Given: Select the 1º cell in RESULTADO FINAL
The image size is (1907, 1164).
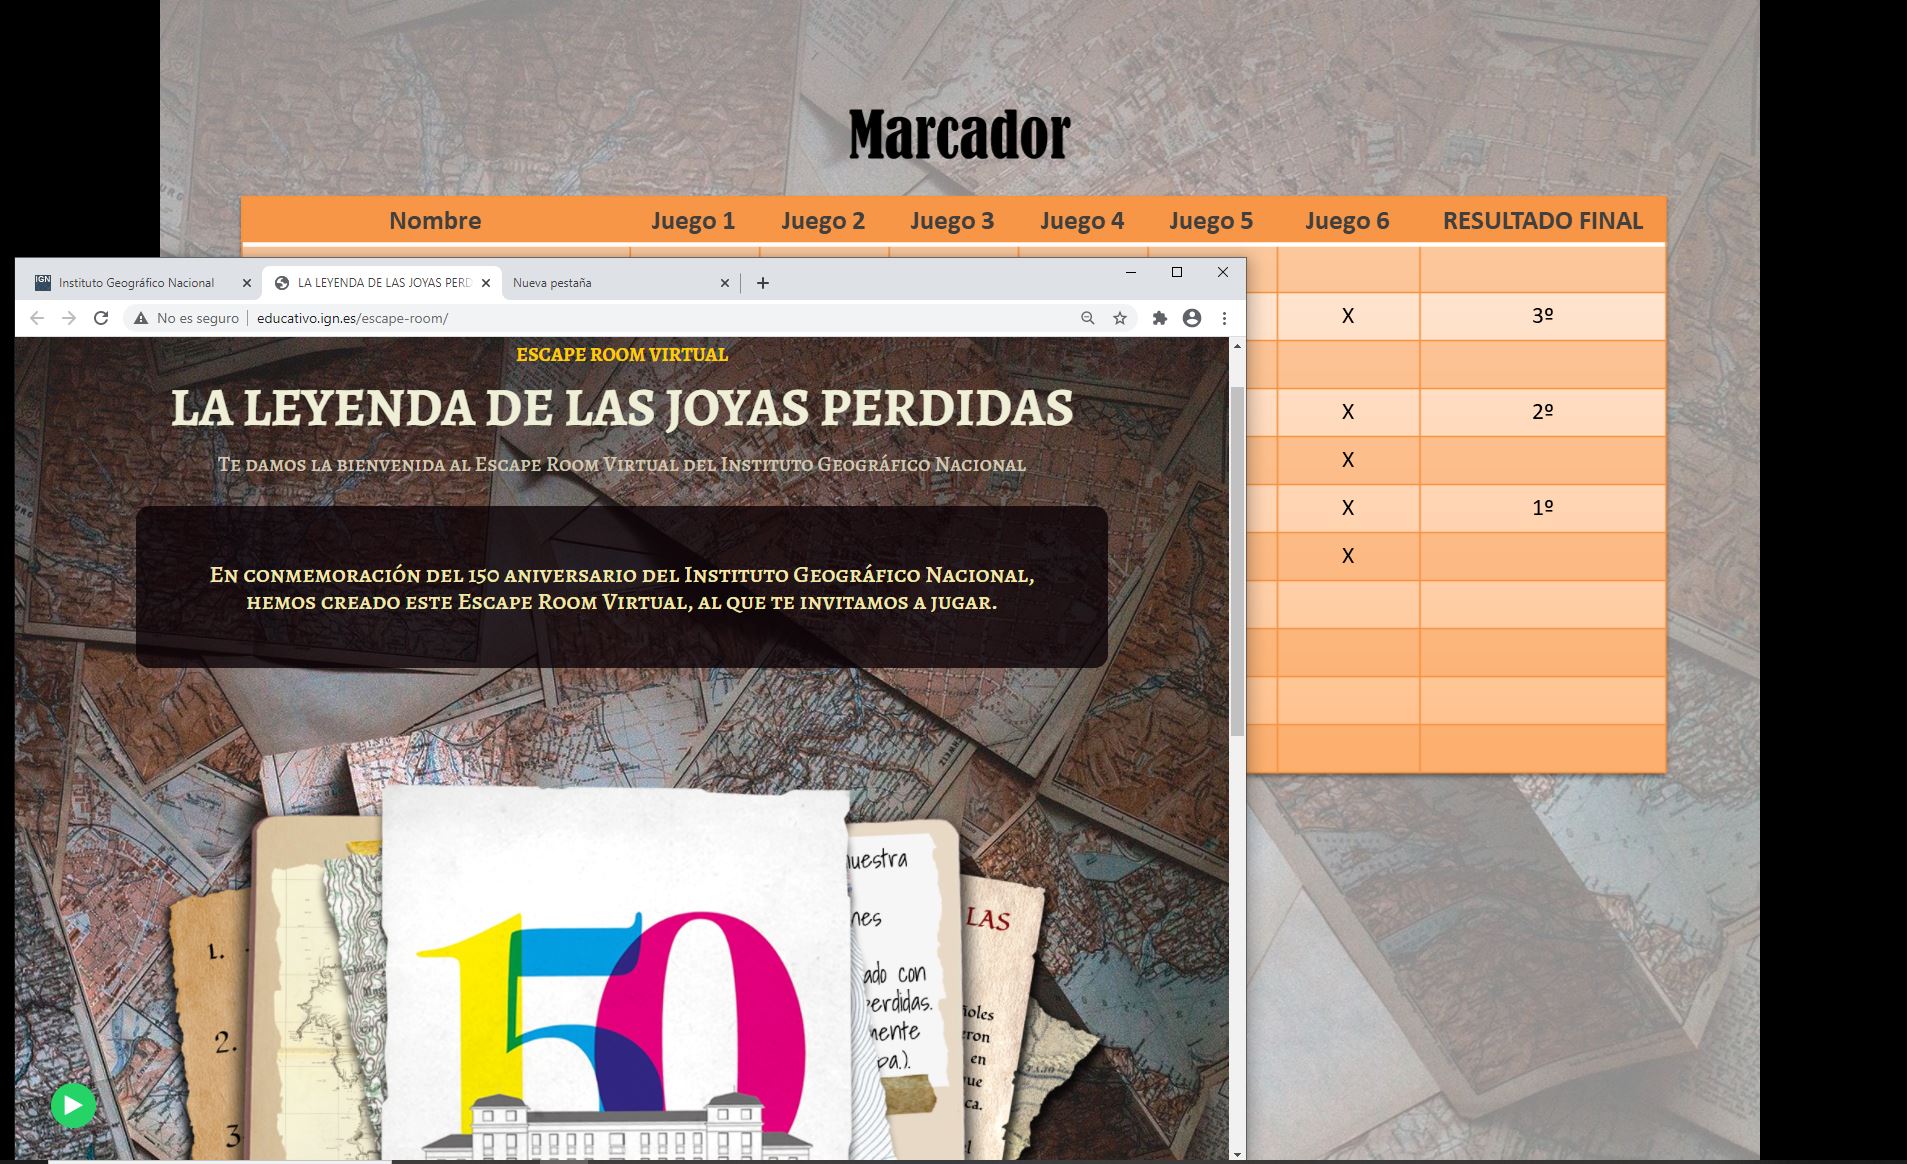Looking at the screenshot, I should tap(1542, 508).
